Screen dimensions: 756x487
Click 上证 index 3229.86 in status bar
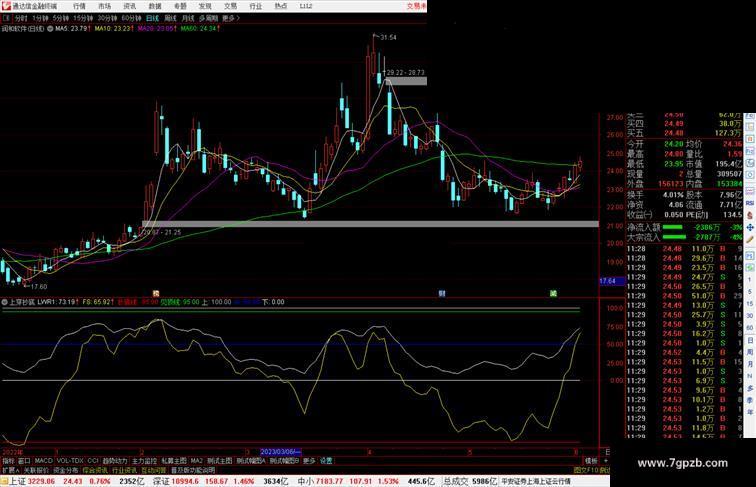click(x=32, y=481)
